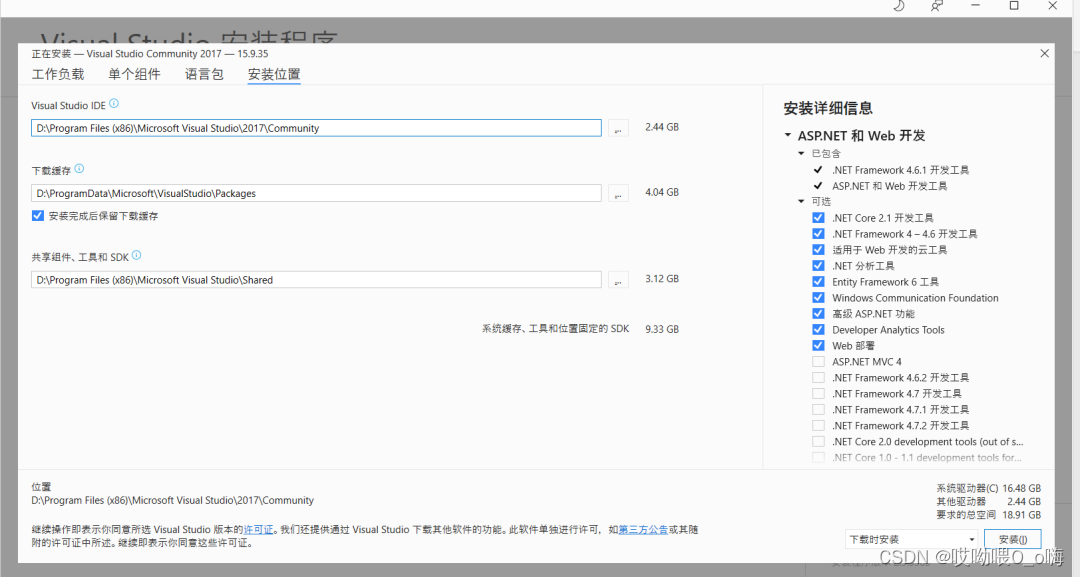Open the 许可证 link

tap(258, 529)
